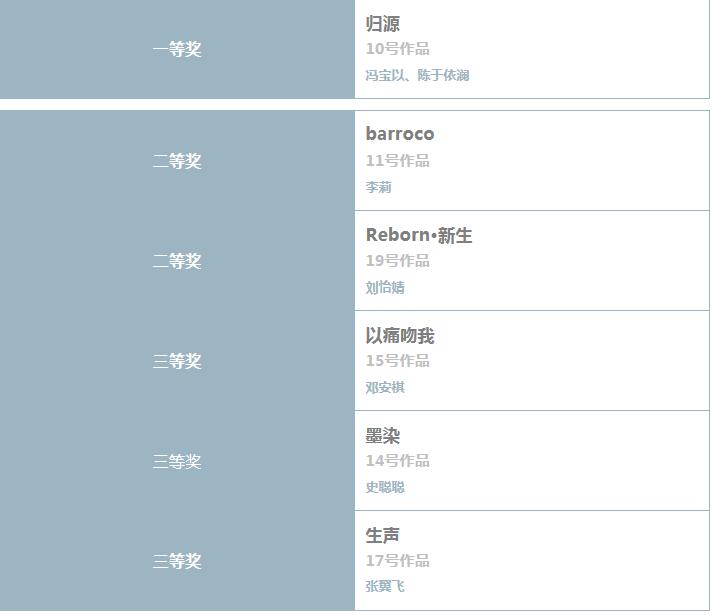Click the 10号作品 entry label

(x=397, y=49)
